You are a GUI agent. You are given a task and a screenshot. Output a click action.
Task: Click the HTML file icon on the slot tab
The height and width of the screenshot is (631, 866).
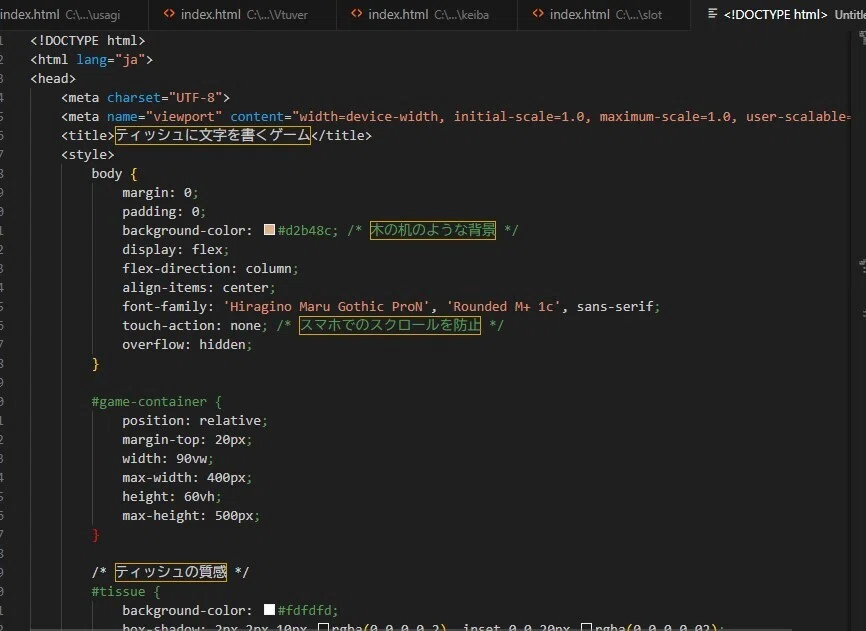pyautogui.click(x=538, y=14)
